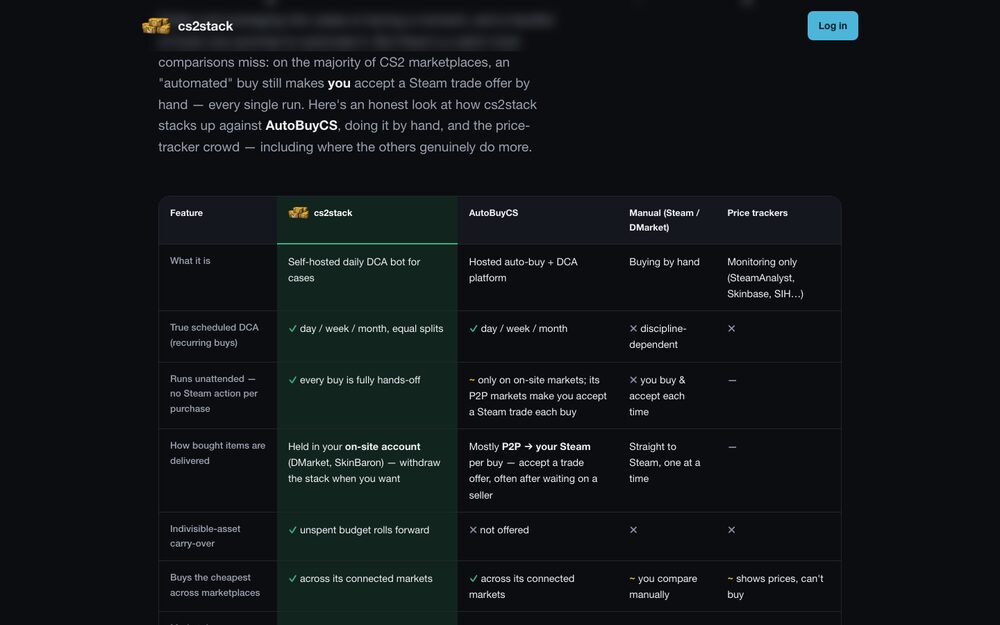The image size is (1000, 625).
Task: Click 'Runs unattended — no Steam action' label
Action: click(214, 393)
